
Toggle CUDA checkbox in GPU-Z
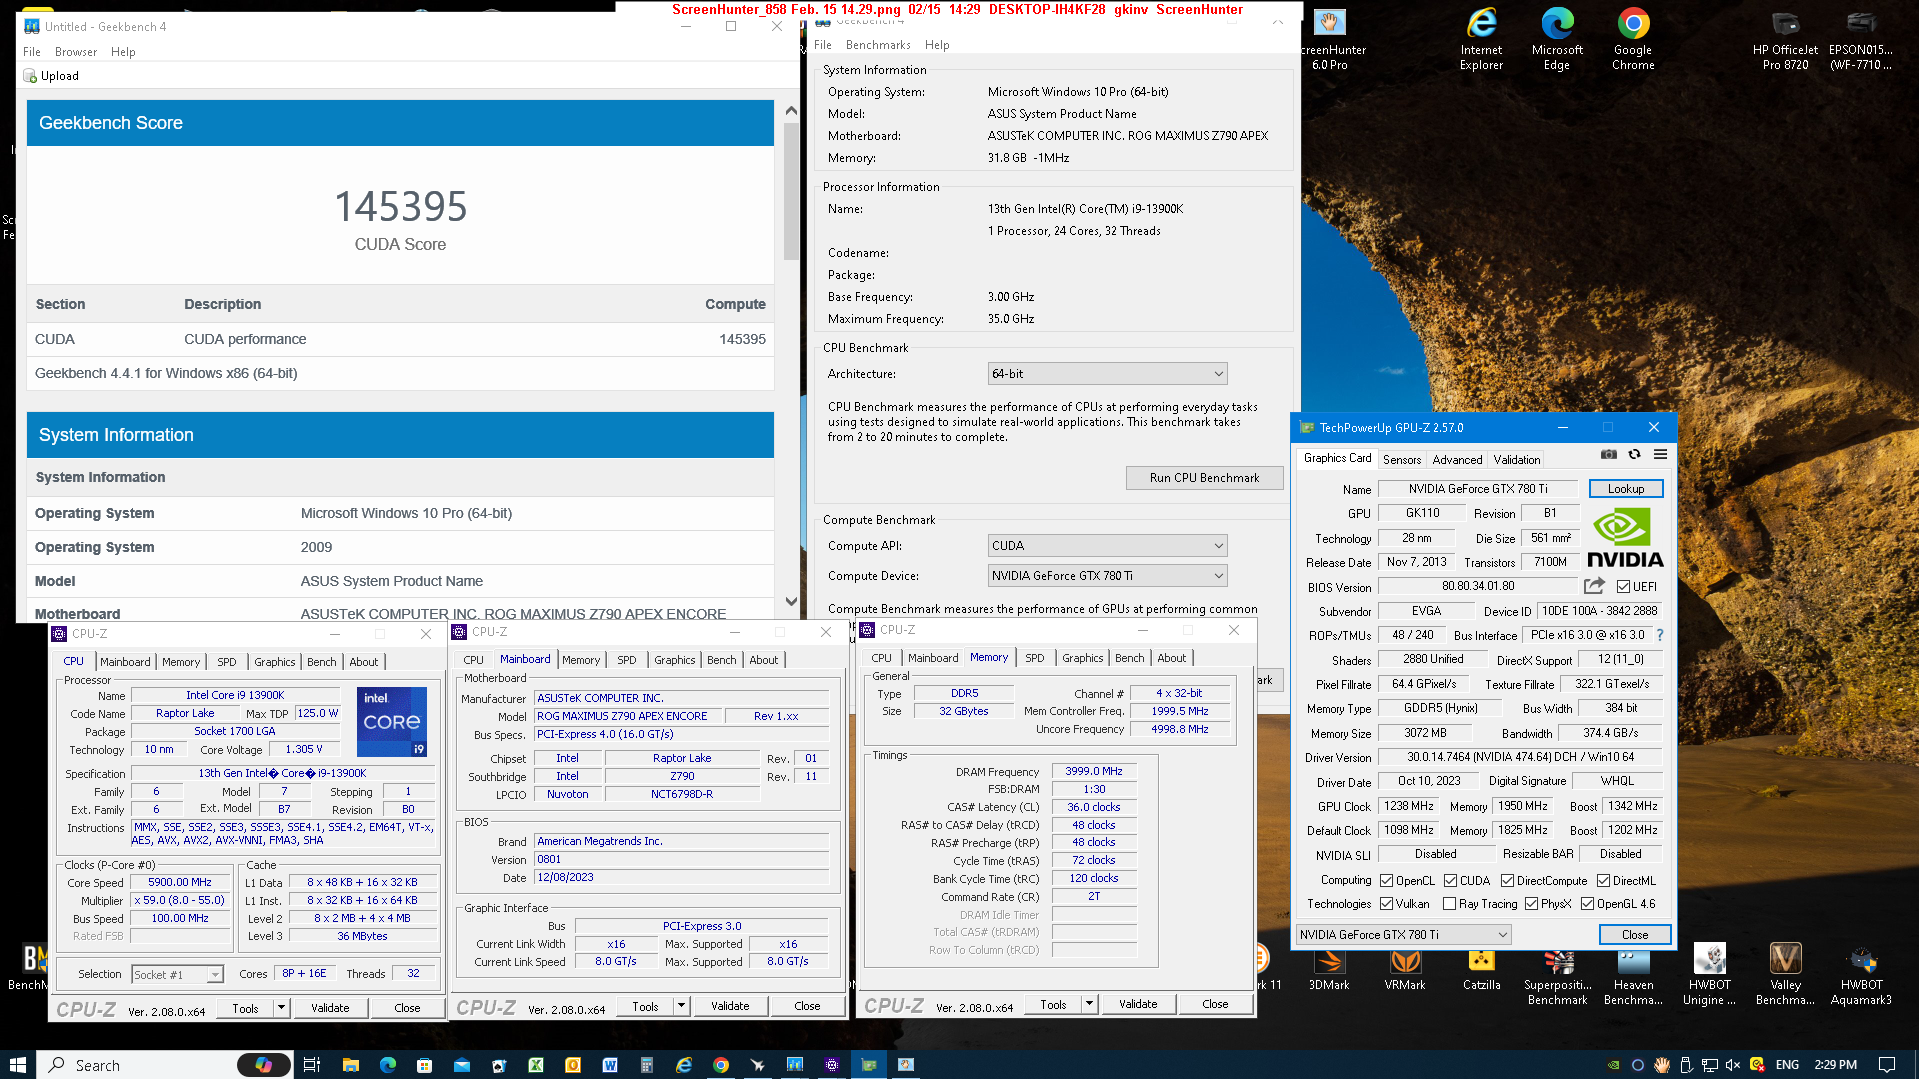(x=1451, y=881)
